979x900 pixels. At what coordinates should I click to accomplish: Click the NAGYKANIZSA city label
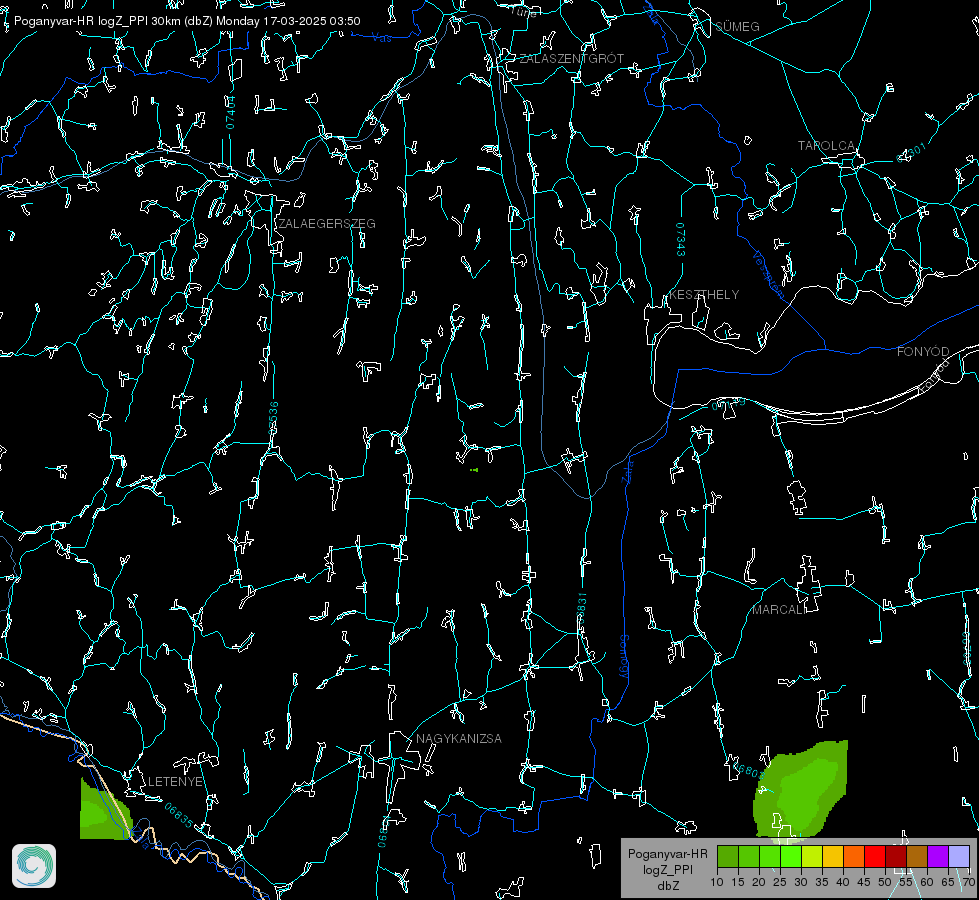459,739
